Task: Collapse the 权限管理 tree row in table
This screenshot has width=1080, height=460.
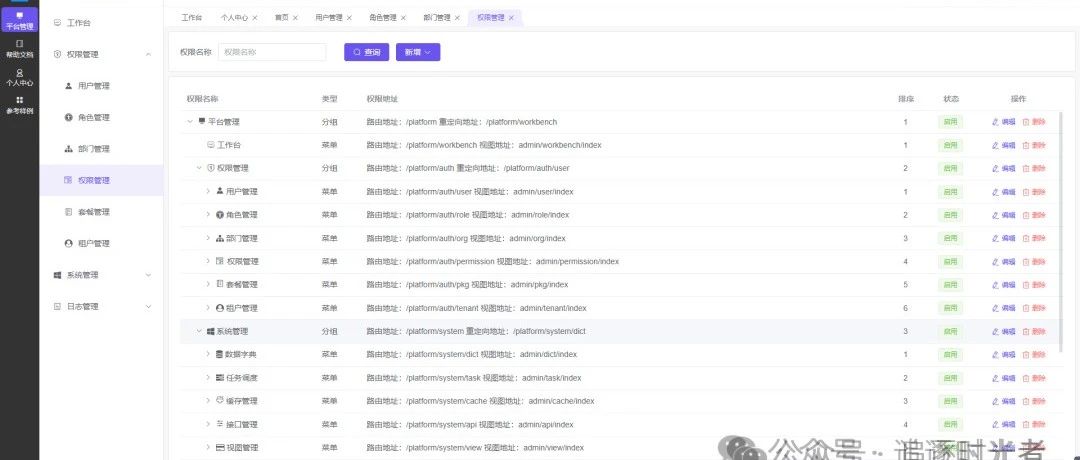Action: click(x=199, y=168)
